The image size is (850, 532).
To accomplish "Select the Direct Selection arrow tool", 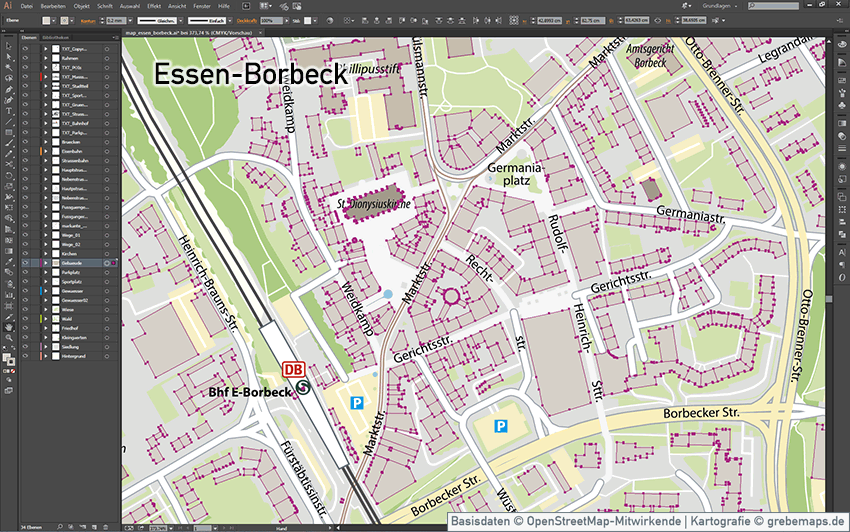I will coord(9,58).
